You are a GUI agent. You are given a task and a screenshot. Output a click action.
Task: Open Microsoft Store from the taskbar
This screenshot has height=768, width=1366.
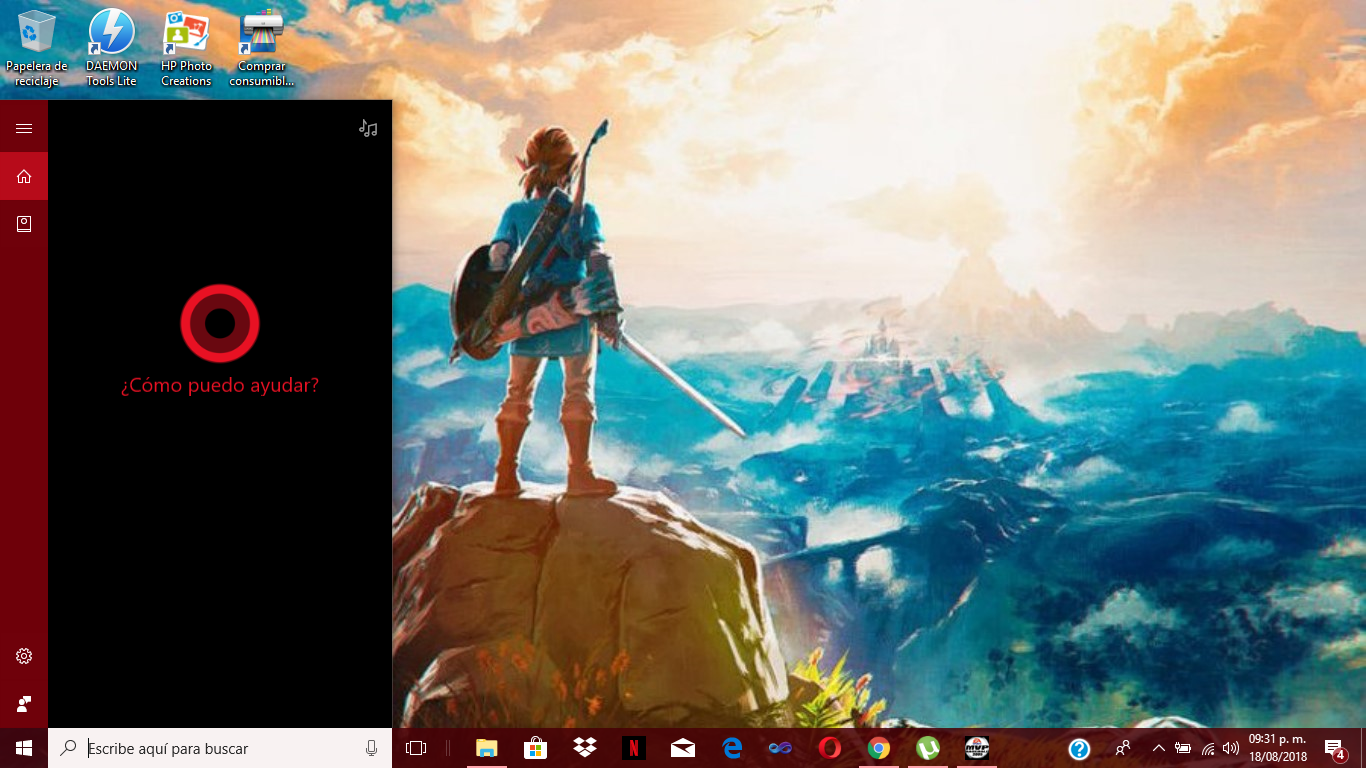point(536,748)
